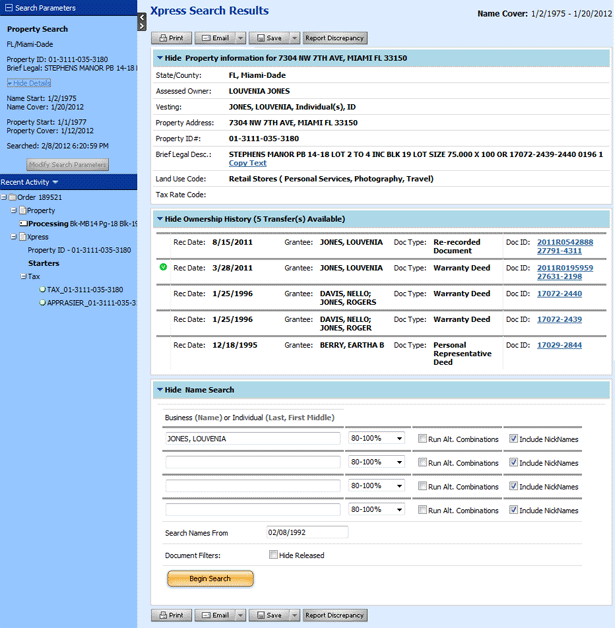This screenshot has width=615, height=628.
Task: Click the top Print button
Action: [x=170, y=38]
